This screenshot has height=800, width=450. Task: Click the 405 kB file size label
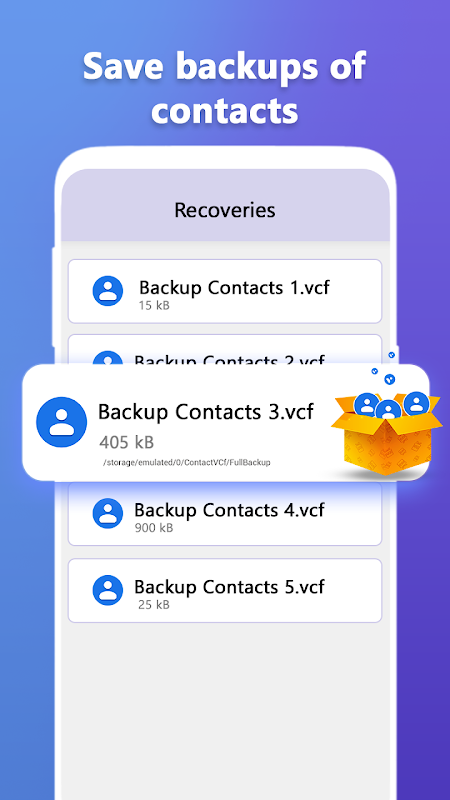[x=127, y=442]
